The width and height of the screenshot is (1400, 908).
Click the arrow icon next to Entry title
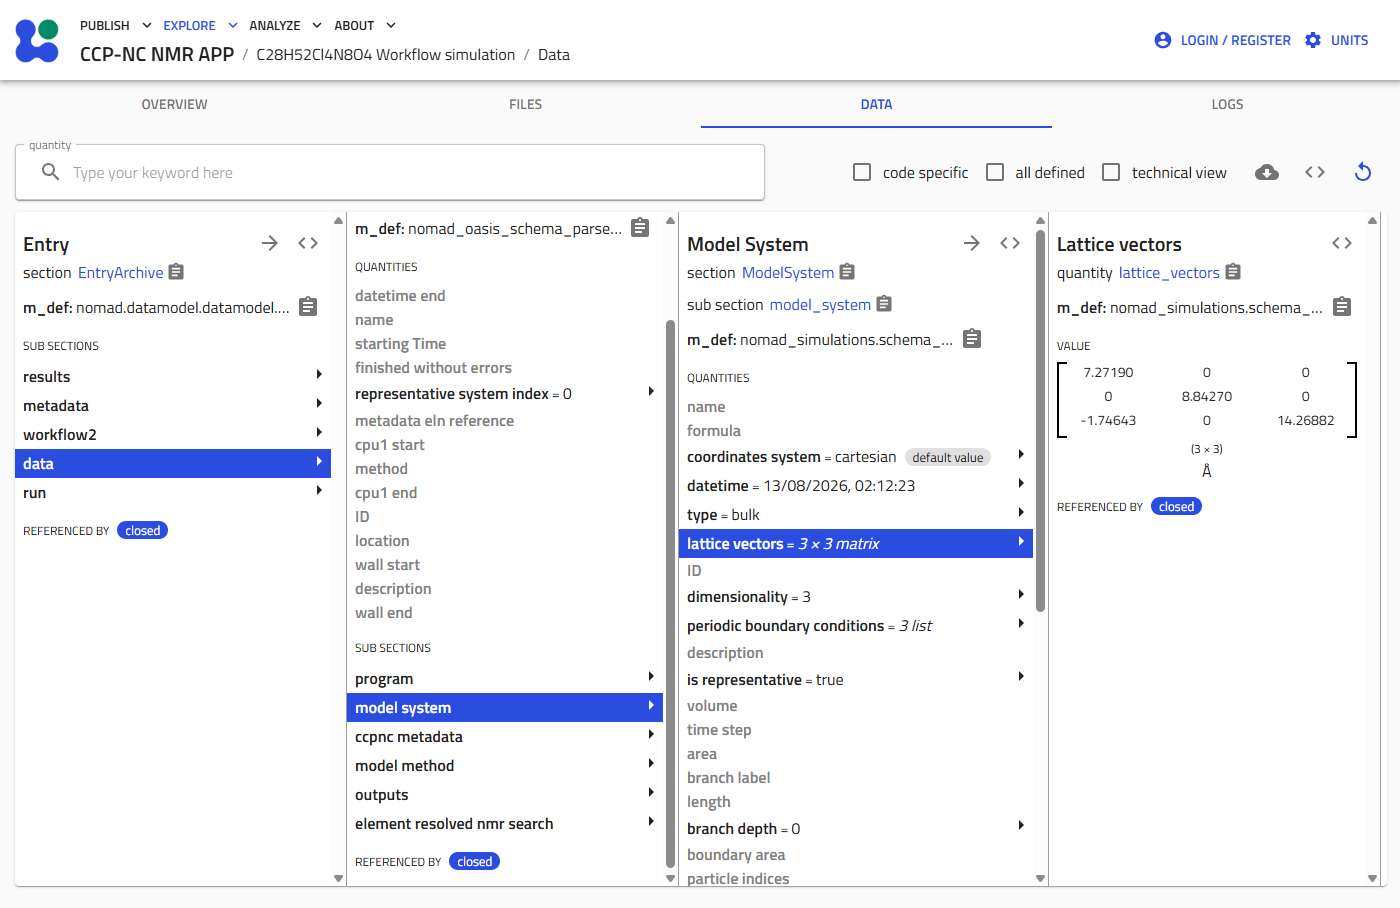[270, 243]
